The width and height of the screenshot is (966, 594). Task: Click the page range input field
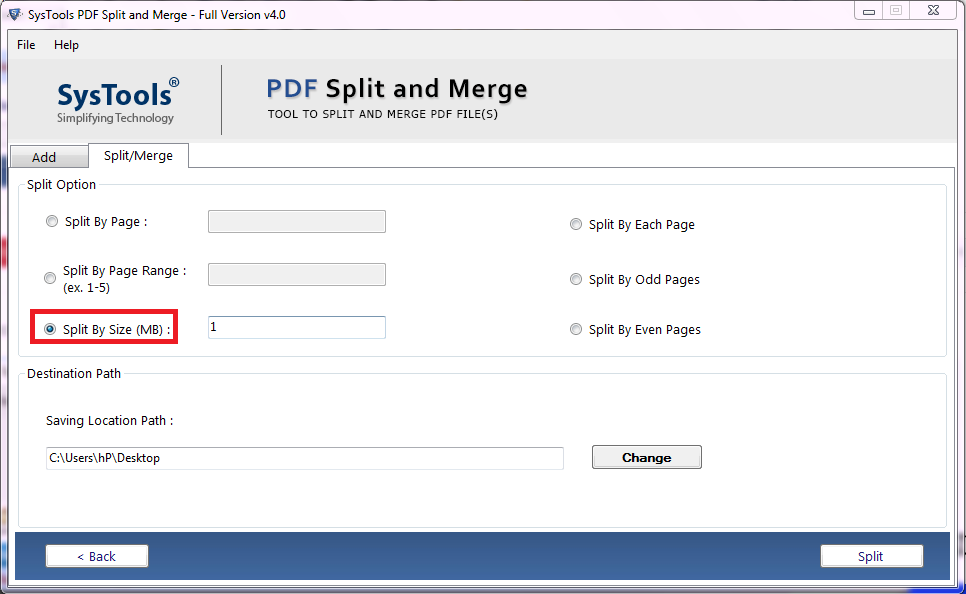[x=296, y=274]
